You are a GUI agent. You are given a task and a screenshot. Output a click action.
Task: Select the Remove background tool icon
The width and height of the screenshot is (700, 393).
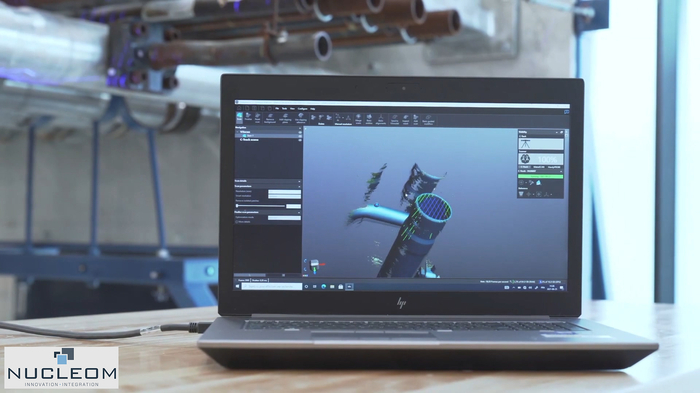click(270, 118)
